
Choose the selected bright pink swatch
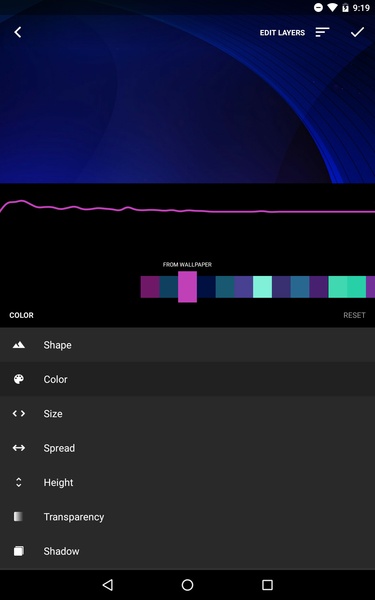(188, 287)
